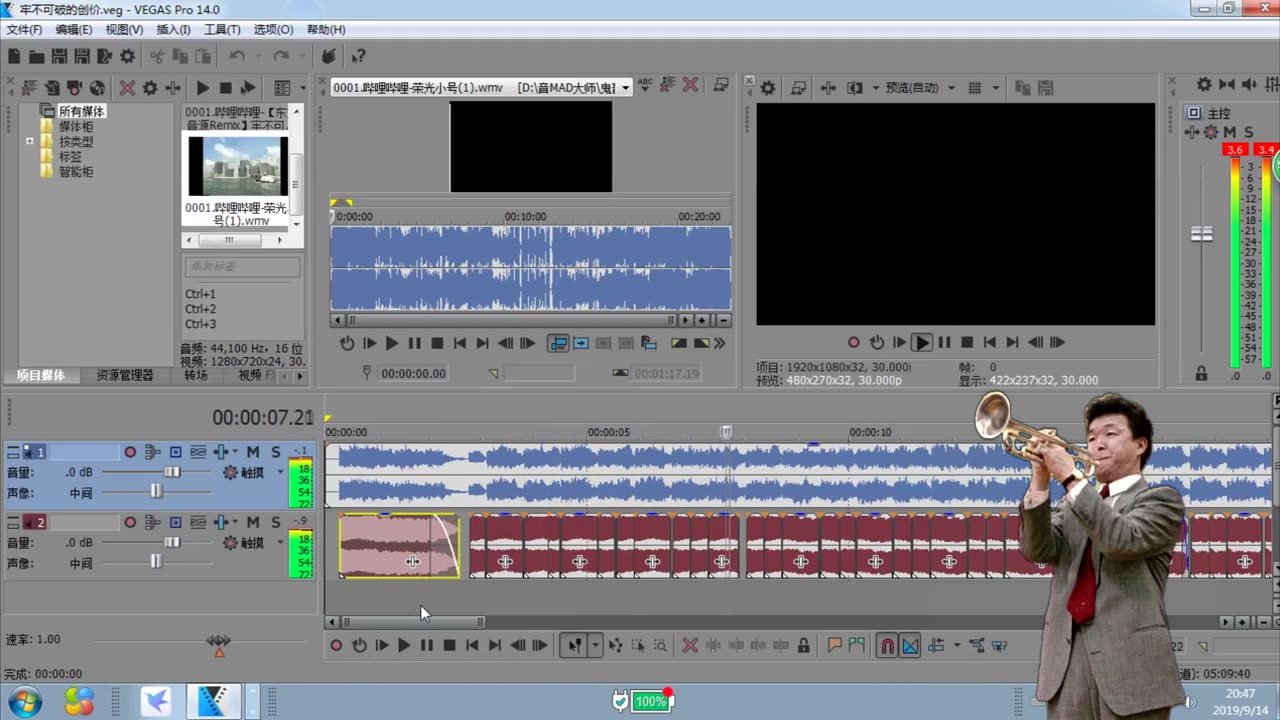The width and height of the screenshot is (1280, 720).
Task: Open the 插入(I) menu
Action: 173,30
